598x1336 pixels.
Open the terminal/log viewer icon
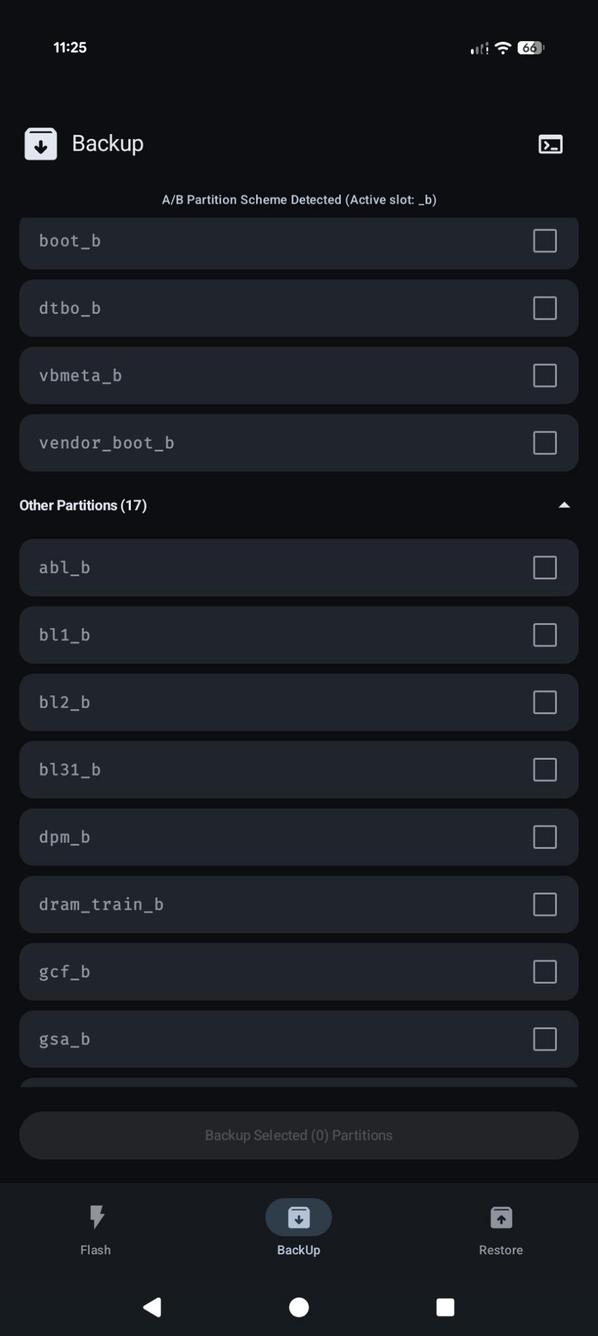550,144
